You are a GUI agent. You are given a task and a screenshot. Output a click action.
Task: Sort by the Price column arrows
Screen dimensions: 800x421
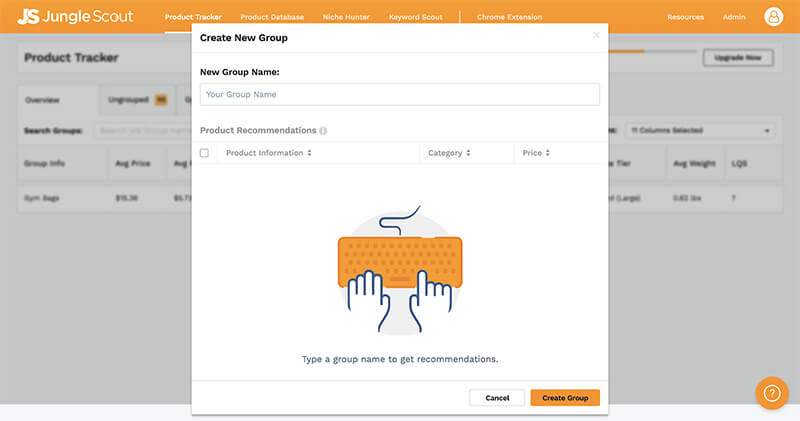click(x=548, y=153)
